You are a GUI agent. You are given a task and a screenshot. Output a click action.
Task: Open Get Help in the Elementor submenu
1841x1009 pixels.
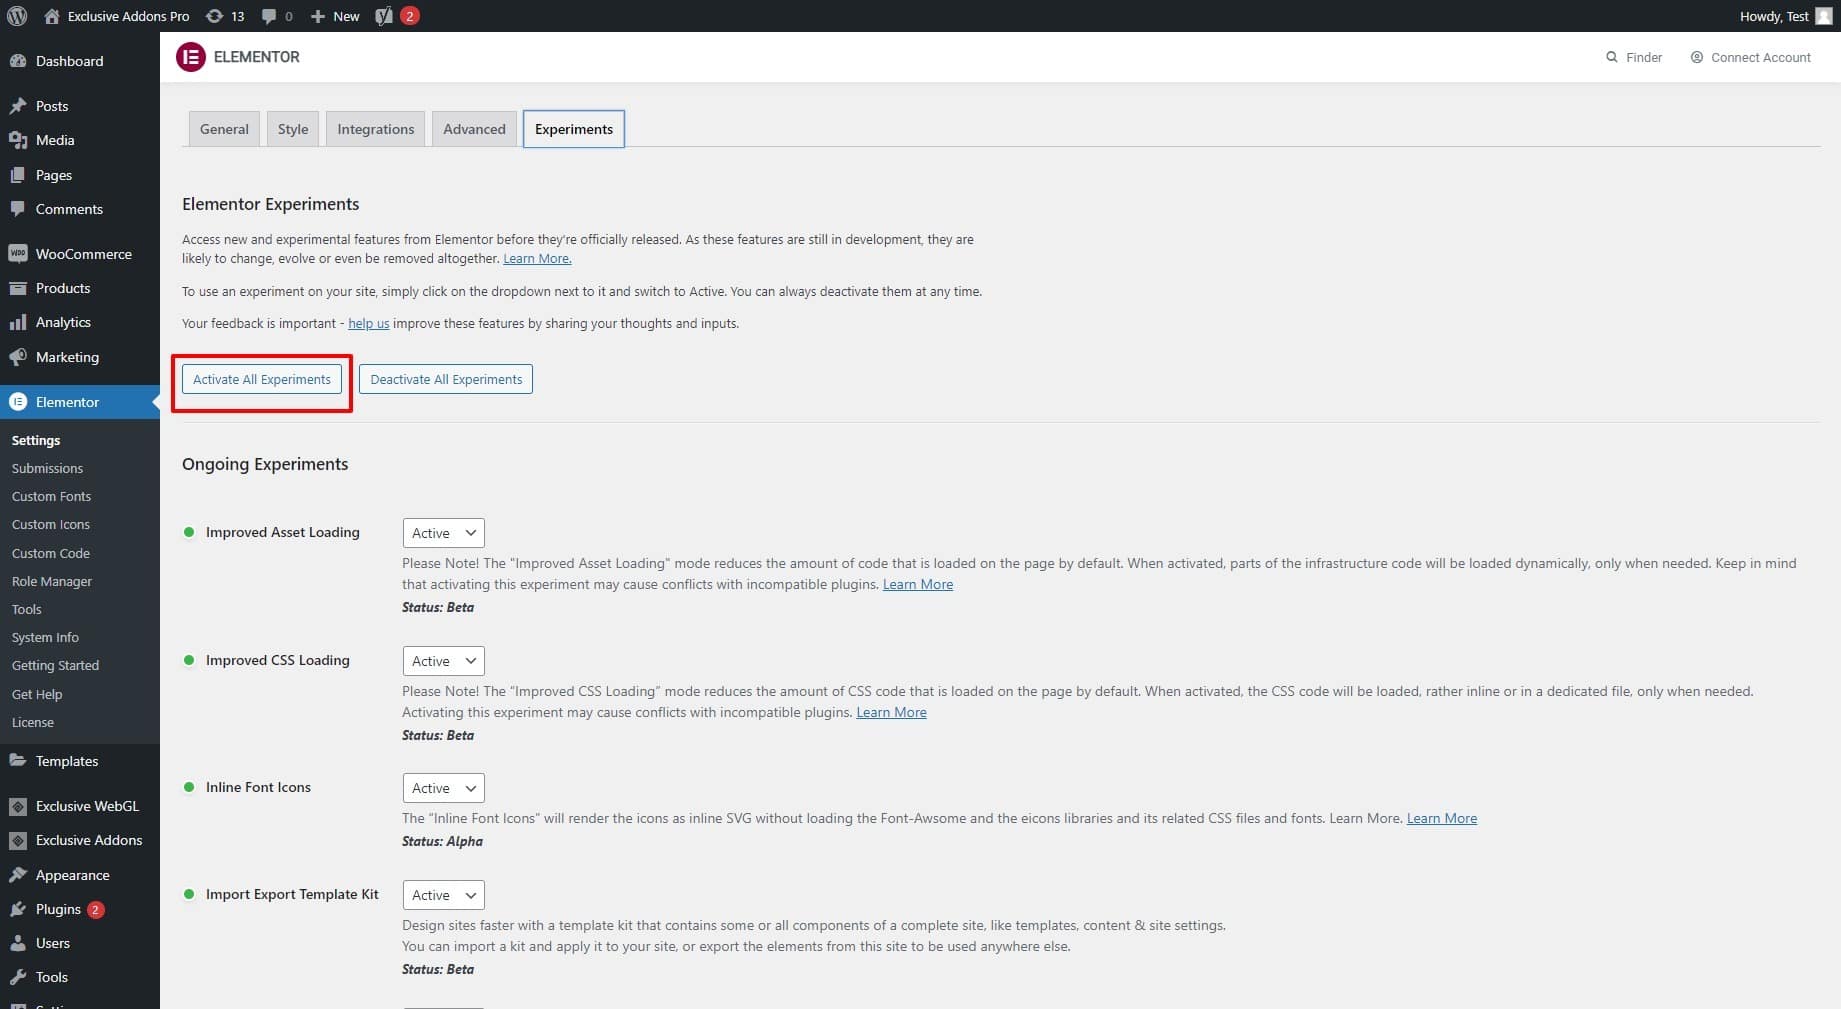pos(37,694)
